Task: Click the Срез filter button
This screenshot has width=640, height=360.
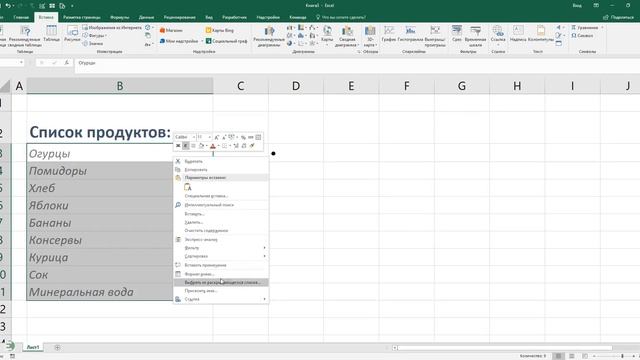Action: [457, 33]
